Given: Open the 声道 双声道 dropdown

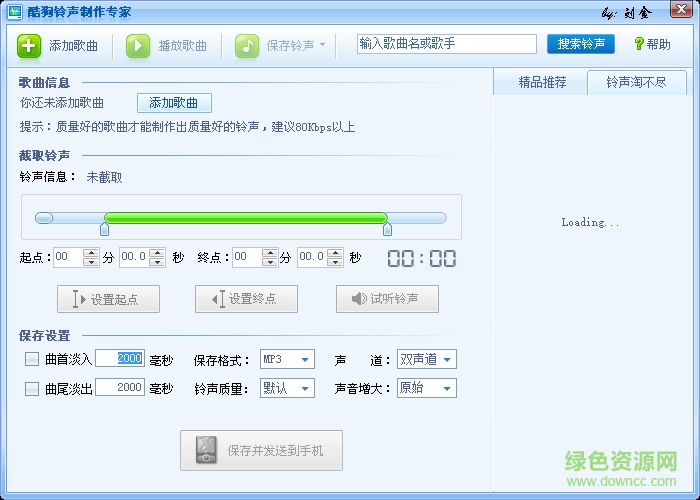Looking at the screenshot, I should click(427, 359).
